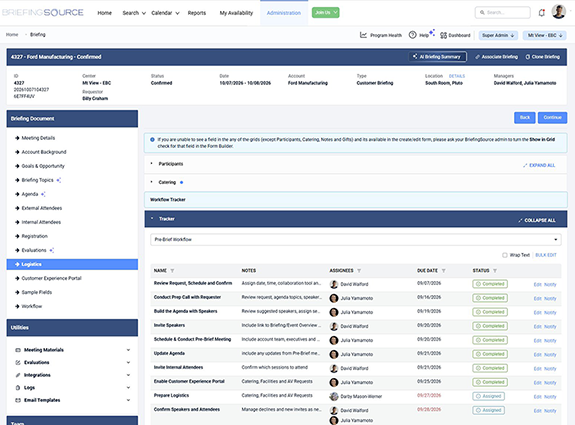Go to the Home menu item
The width and height of the screenshot is (575, 425).
(x=105, y=13)
